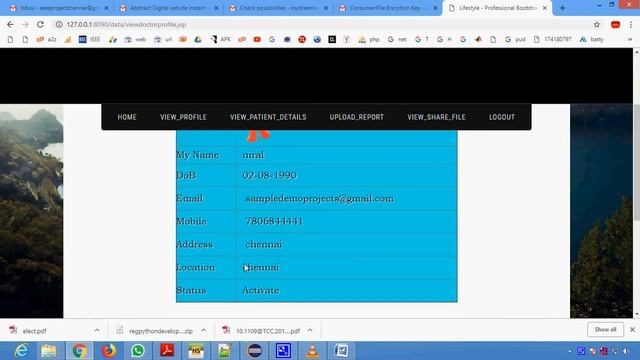Click the email sampledemoprojects@gmail.com

(x=320, y=199)
